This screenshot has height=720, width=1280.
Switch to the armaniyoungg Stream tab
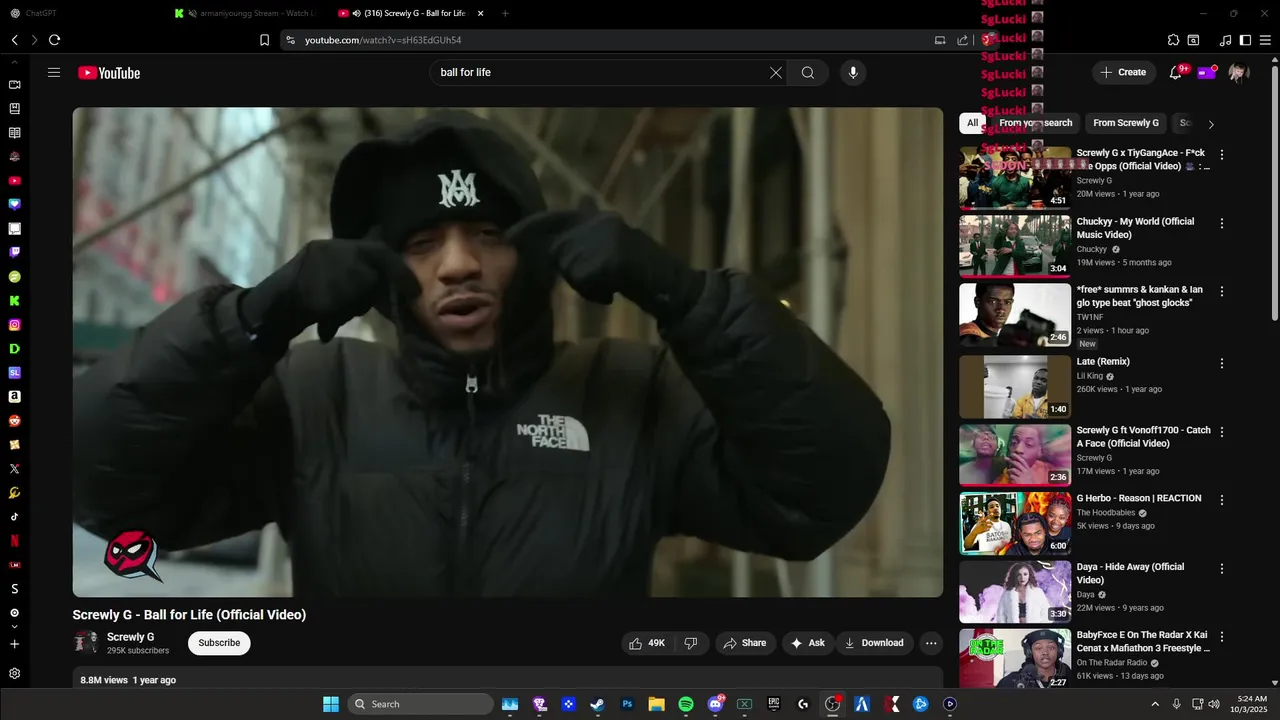point(246,13)
